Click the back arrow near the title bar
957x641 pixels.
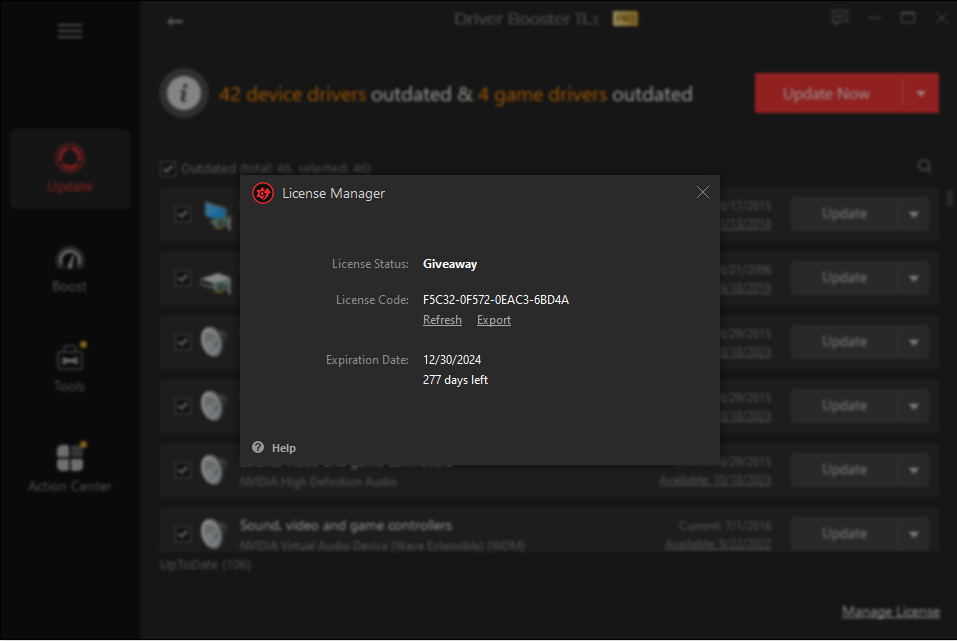tap(174, 19)
